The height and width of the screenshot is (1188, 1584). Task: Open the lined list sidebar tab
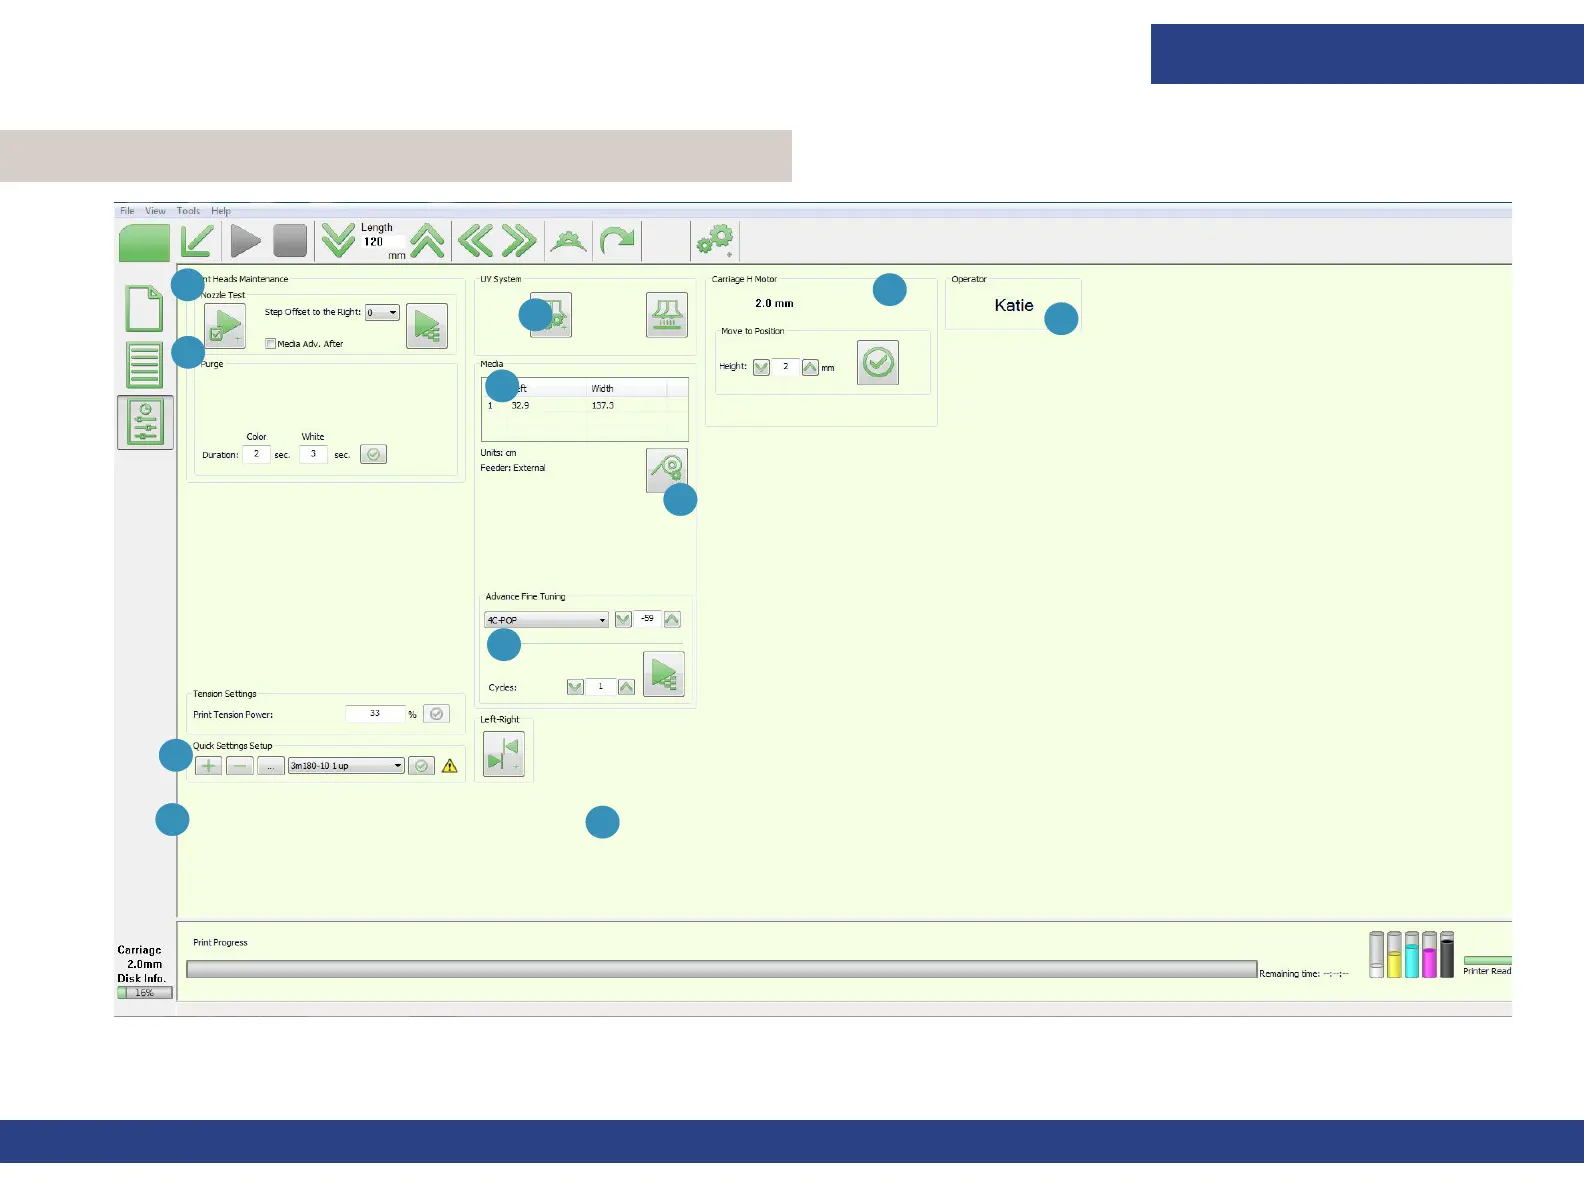click(x=144, y=365)
